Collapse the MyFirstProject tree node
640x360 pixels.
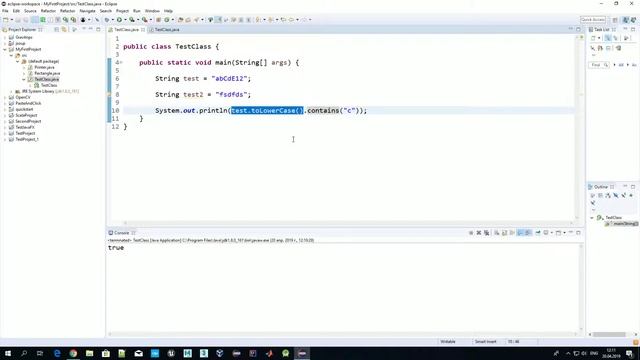[5, 49]
